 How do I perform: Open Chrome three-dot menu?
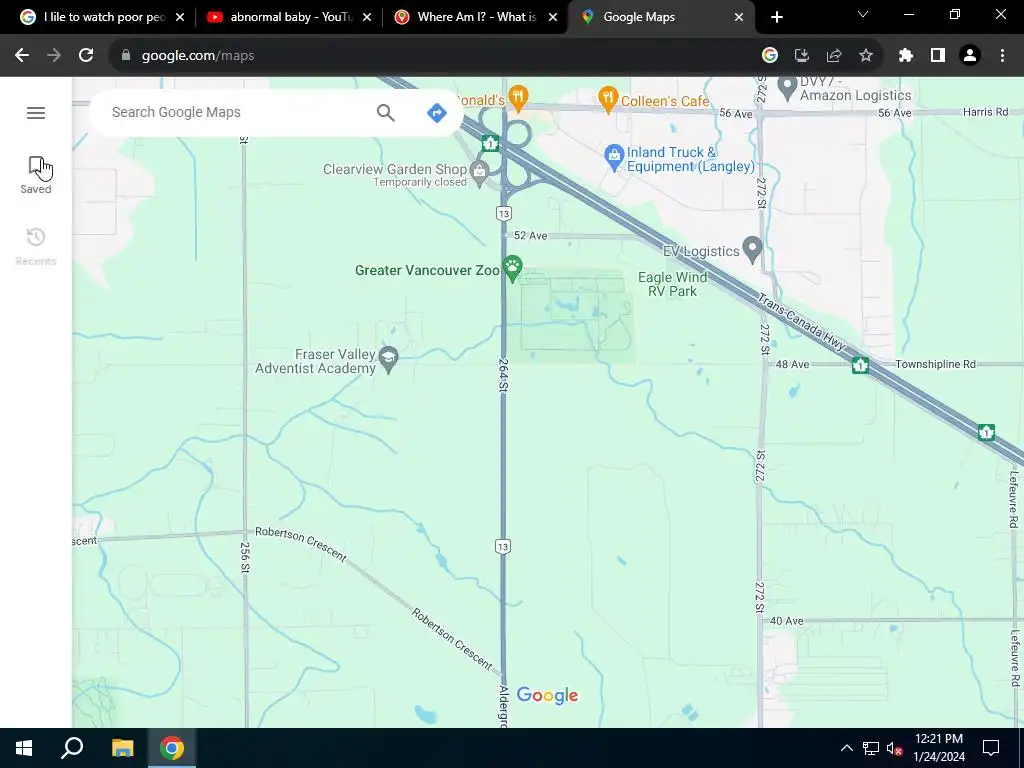click(1002, 56)
